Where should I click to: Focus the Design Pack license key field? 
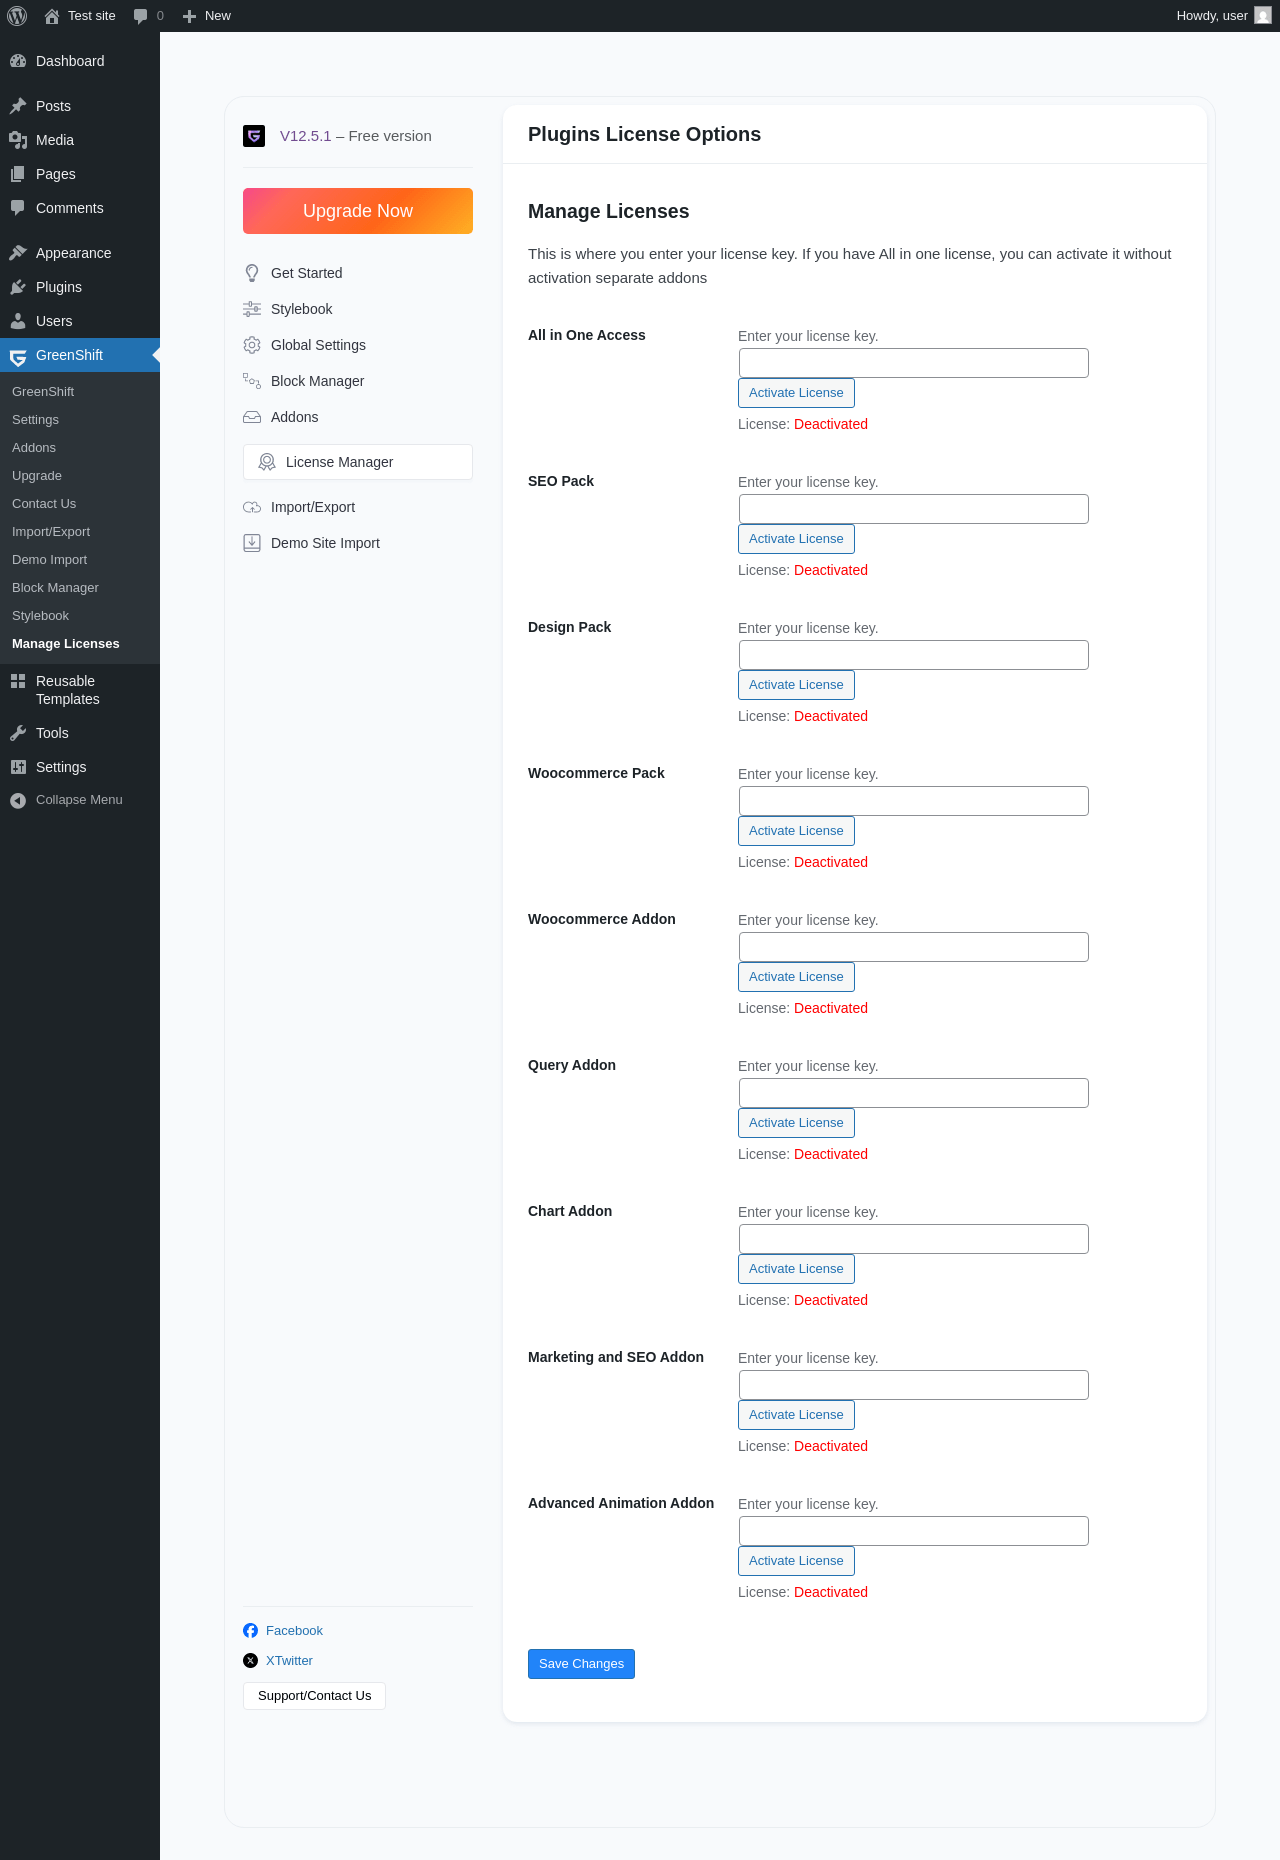914,655
